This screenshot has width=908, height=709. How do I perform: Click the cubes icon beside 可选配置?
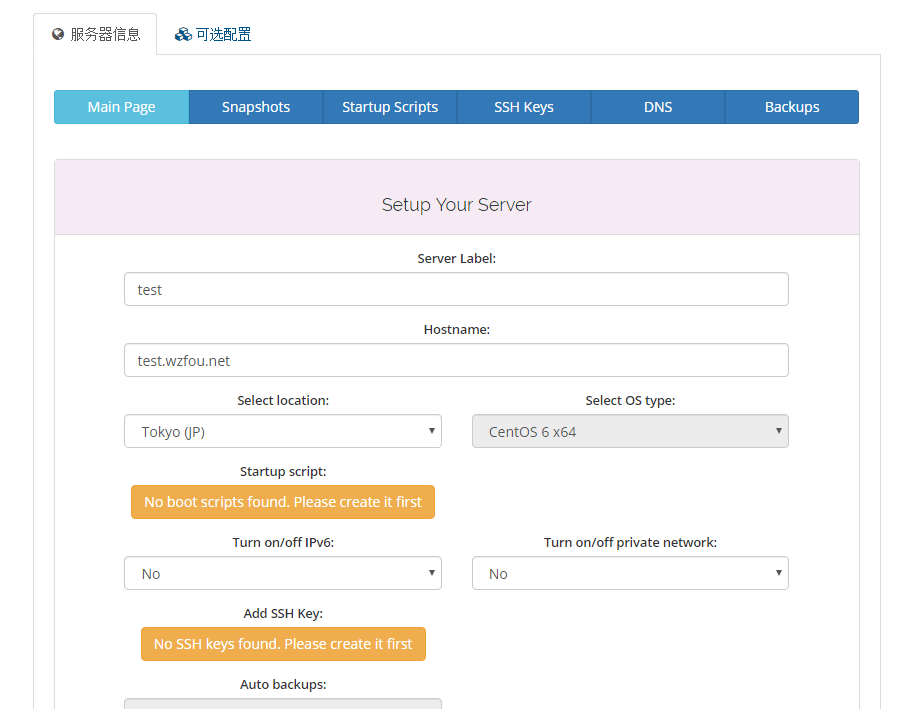coord(183,34)
